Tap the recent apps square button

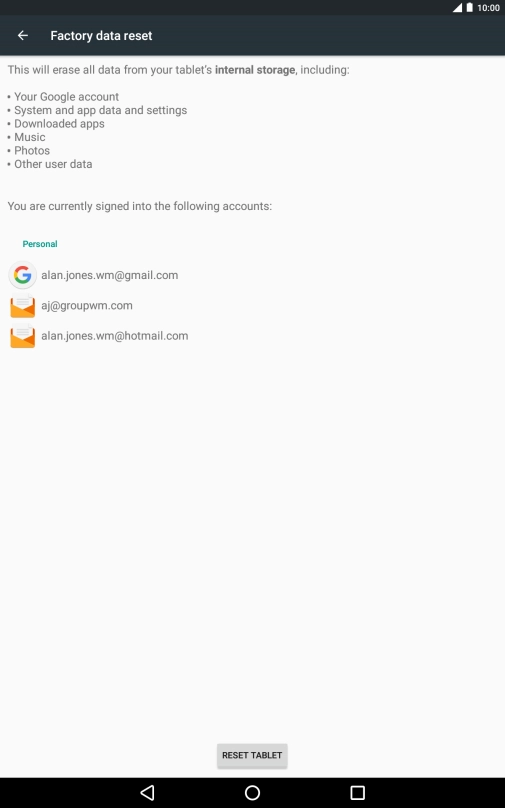358,793
